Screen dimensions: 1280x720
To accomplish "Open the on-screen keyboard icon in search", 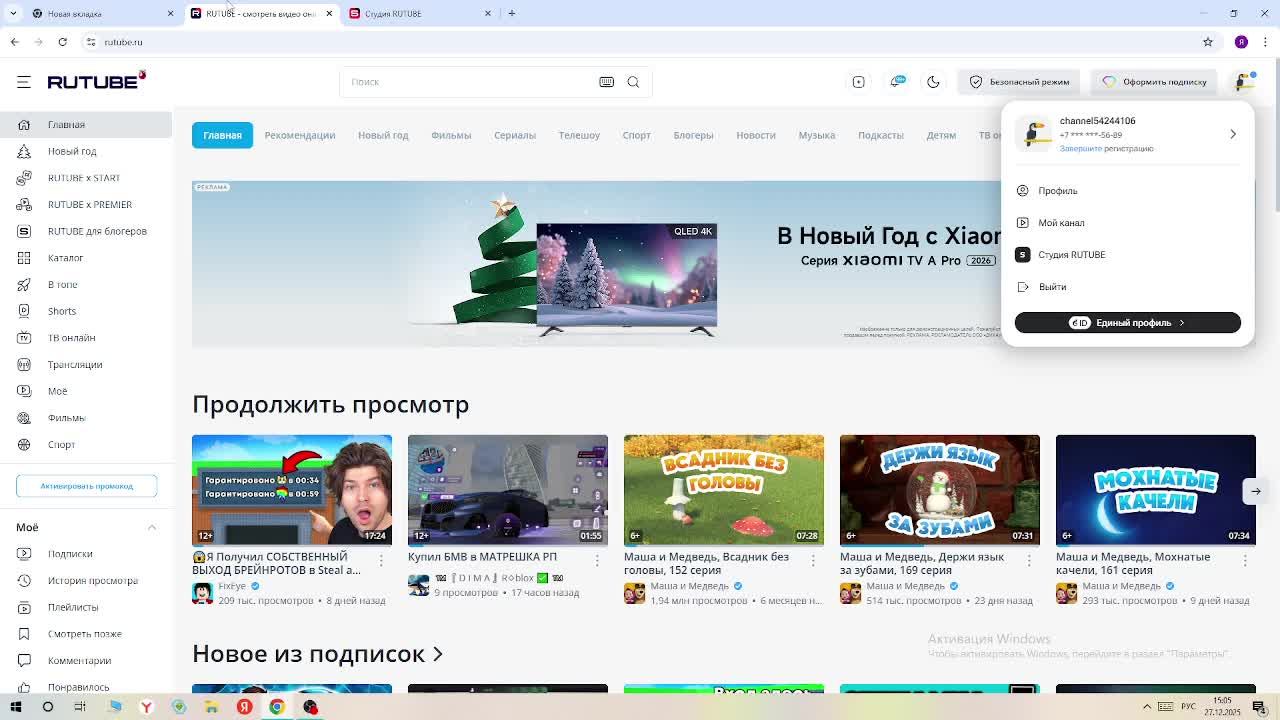I will (606, 82).
